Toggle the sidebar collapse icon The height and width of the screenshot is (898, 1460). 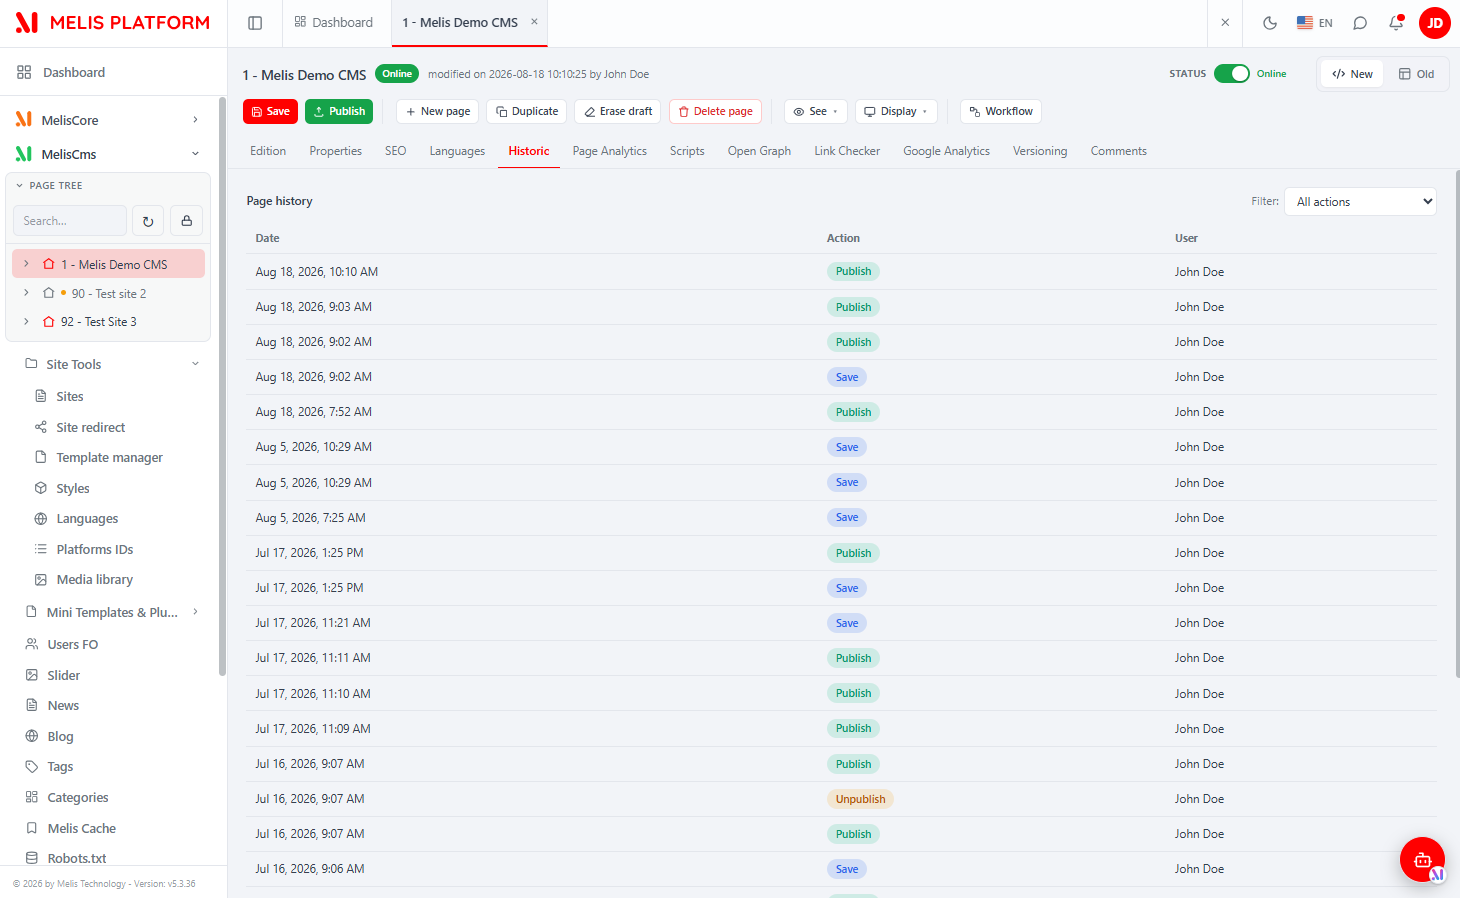pos(255,23)
